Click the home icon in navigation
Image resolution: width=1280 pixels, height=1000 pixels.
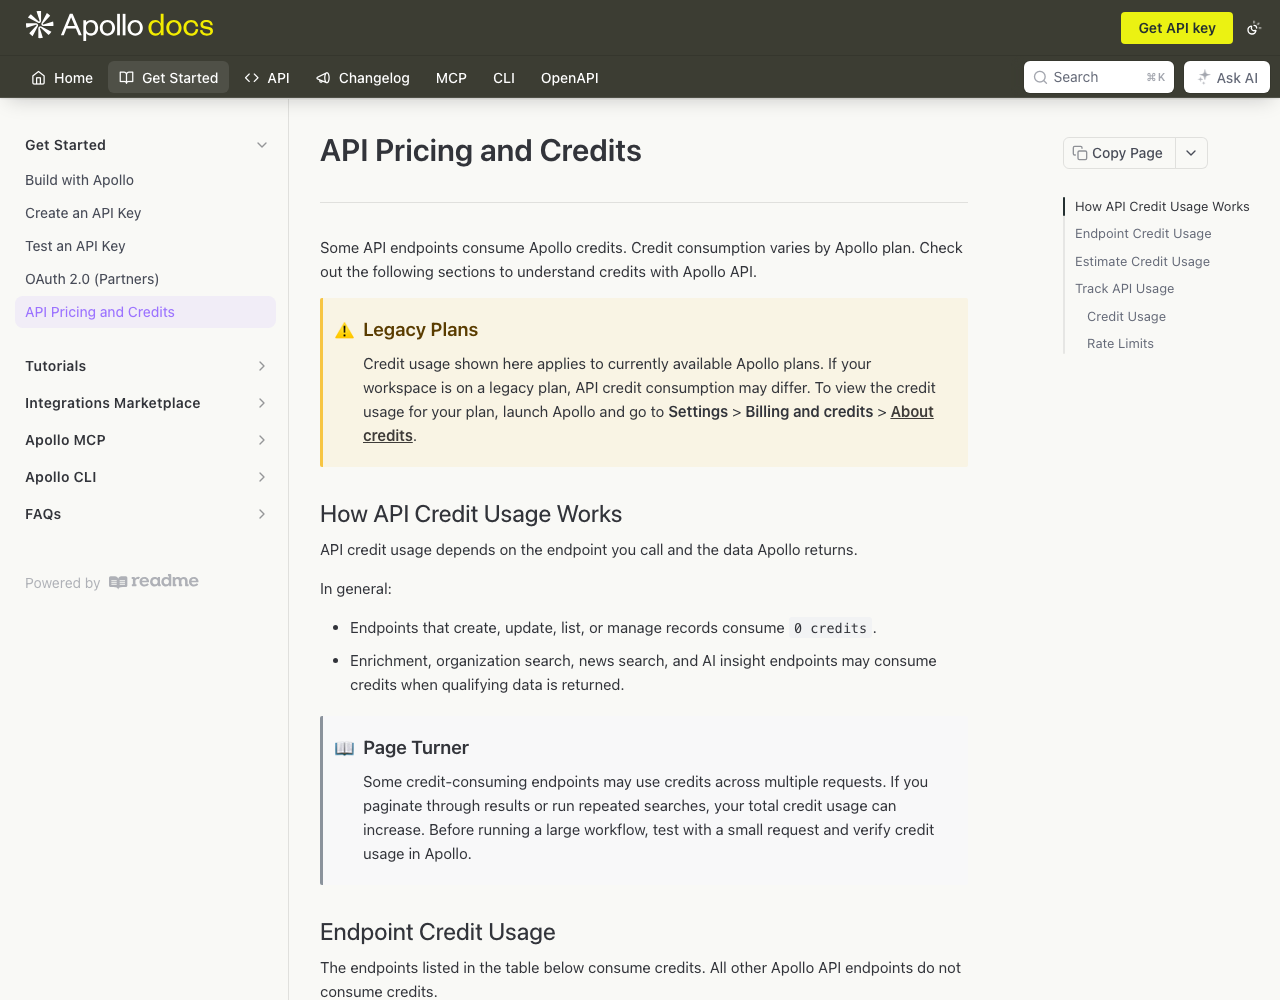pos(39,78)
